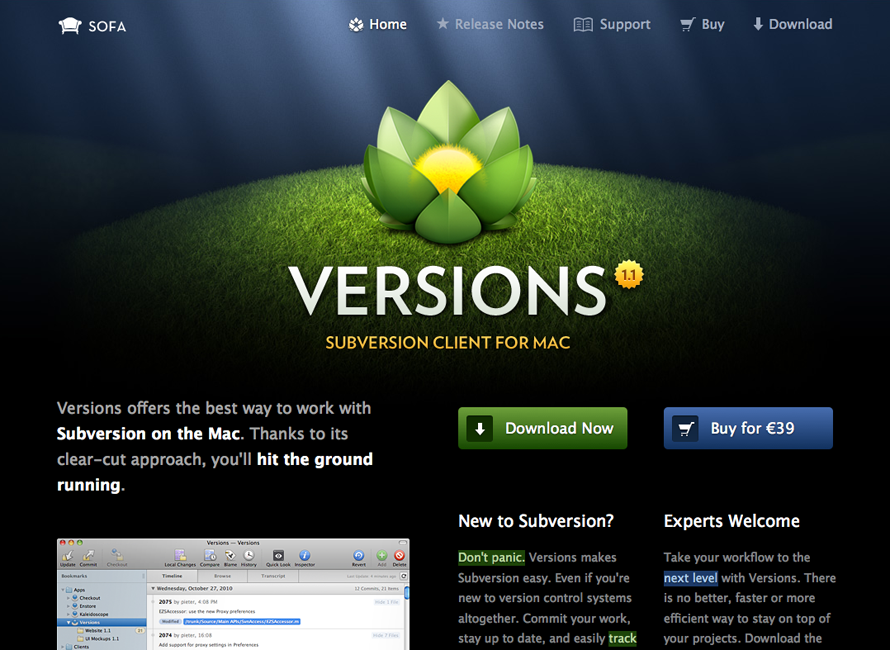Viewport: 890px width, 650px height.
Task: Select the Transcript tab in app screenshot
Action: click(273, 576)
